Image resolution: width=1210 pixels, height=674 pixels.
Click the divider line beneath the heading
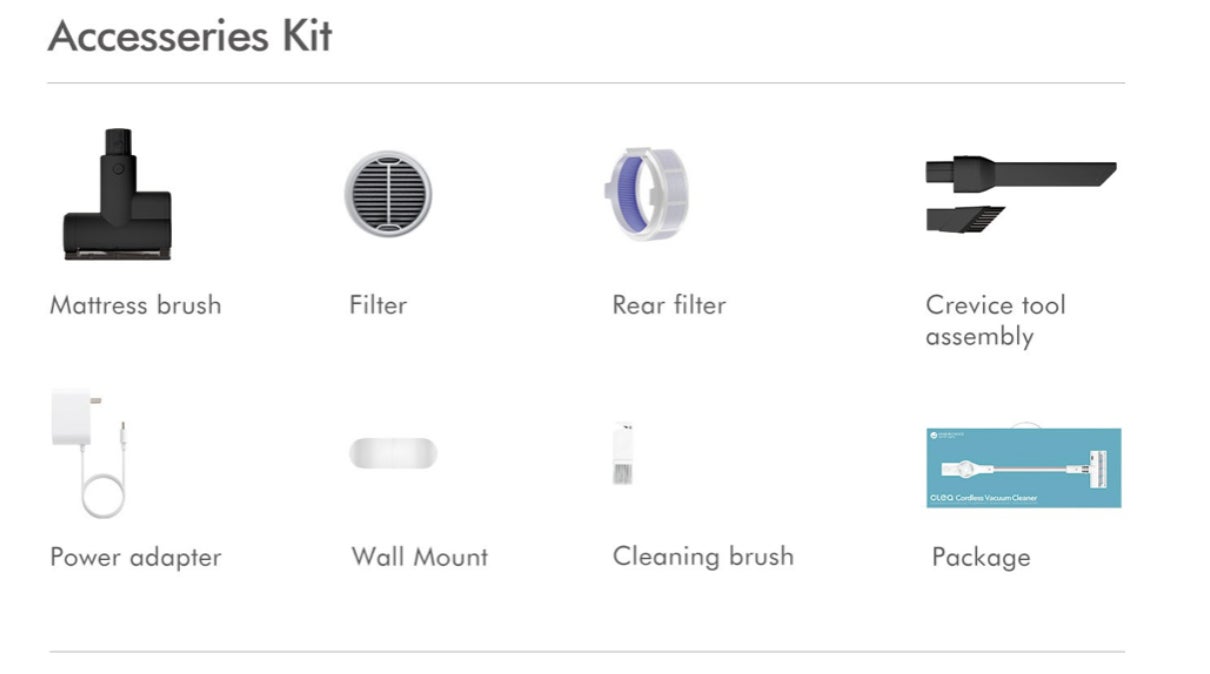585,83
